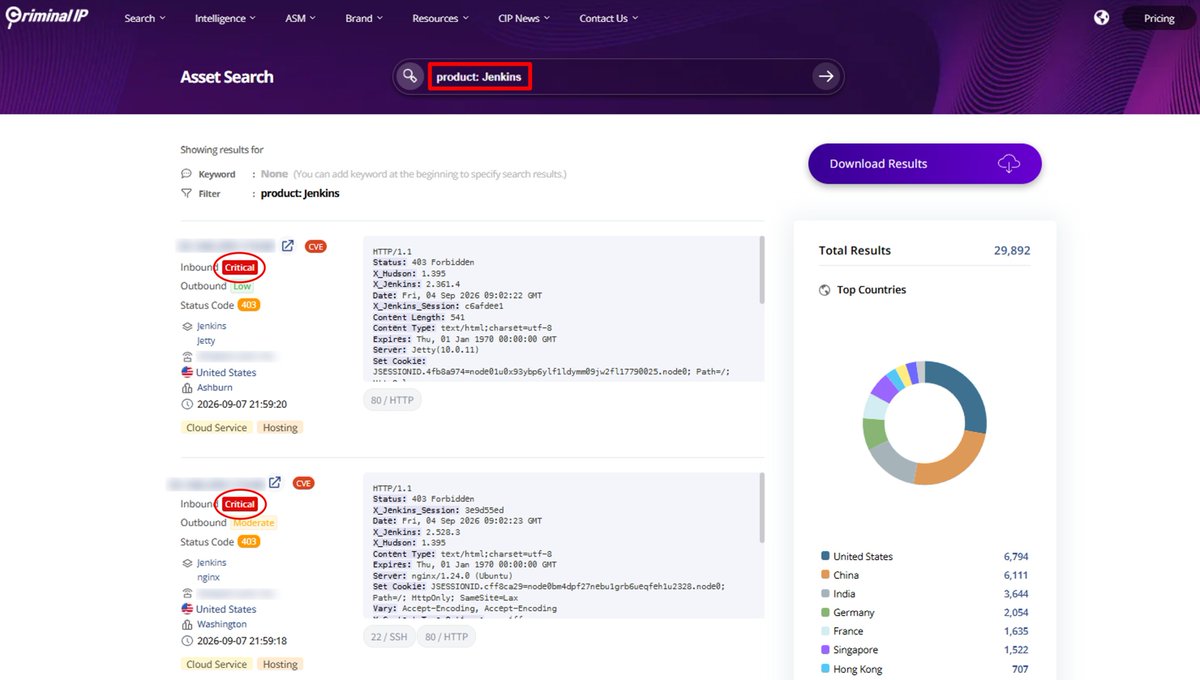Click the United States link in Washington result

pyautogui.click(x=226, y=609)
